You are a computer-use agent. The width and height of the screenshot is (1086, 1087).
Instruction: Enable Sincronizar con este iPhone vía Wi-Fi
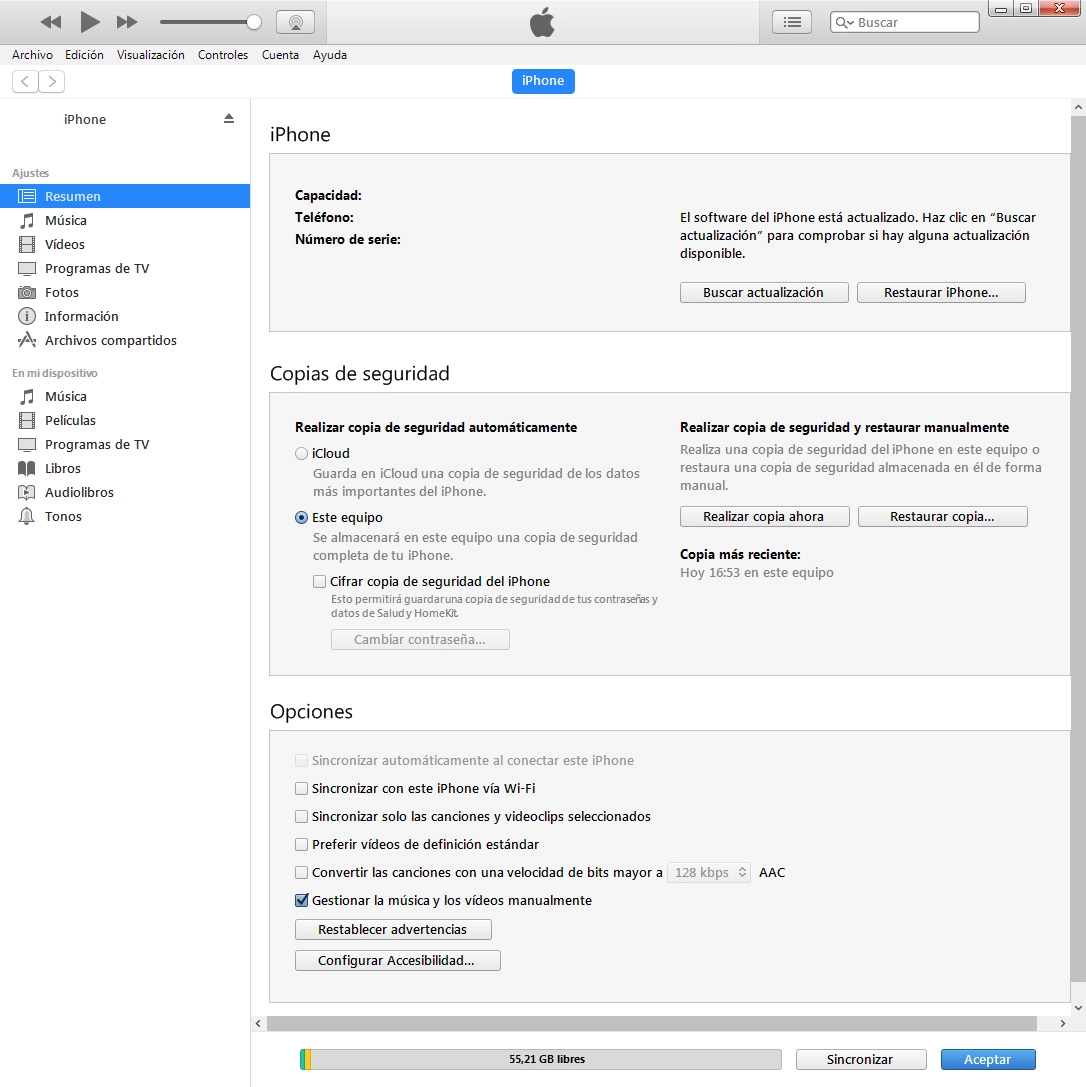pos(302,788)
